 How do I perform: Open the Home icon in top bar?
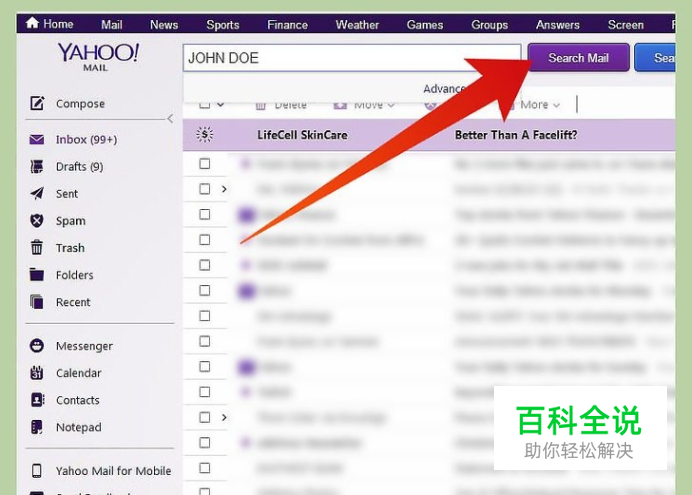pyautogui.click(x=32, y=23)
